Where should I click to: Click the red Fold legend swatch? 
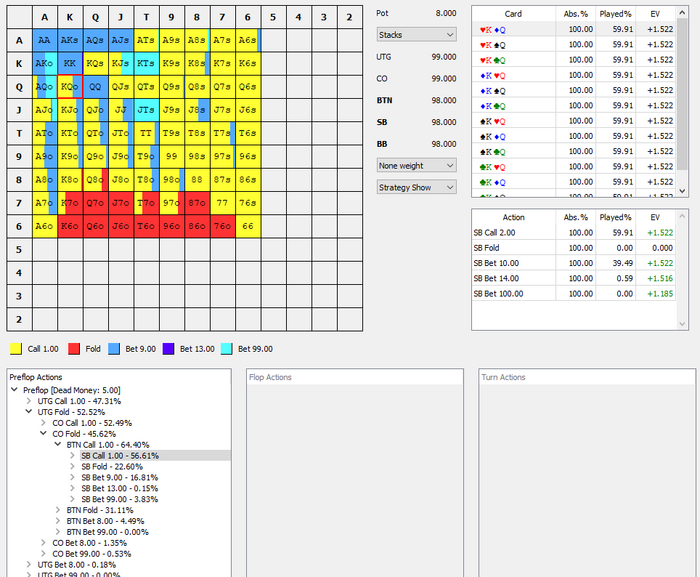click(74, 349)
